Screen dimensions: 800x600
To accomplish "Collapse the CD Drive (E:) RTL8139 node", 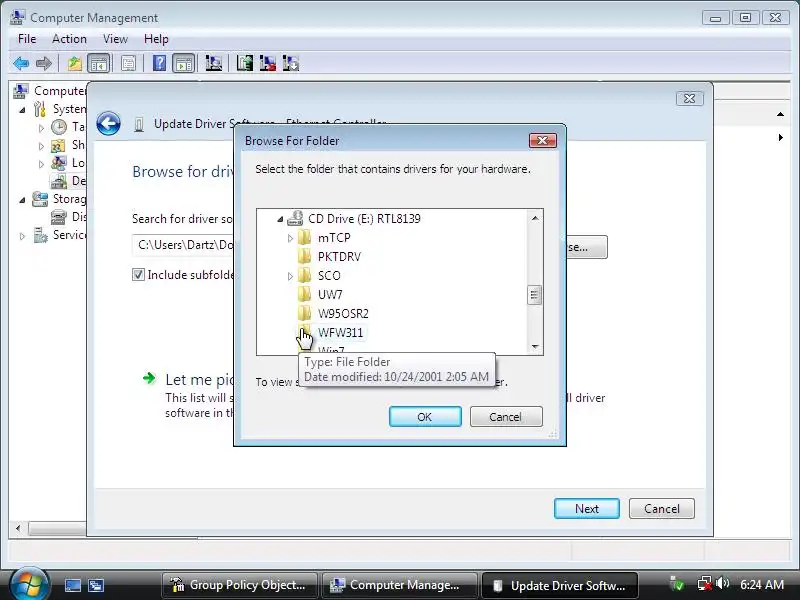I will 280,219.
